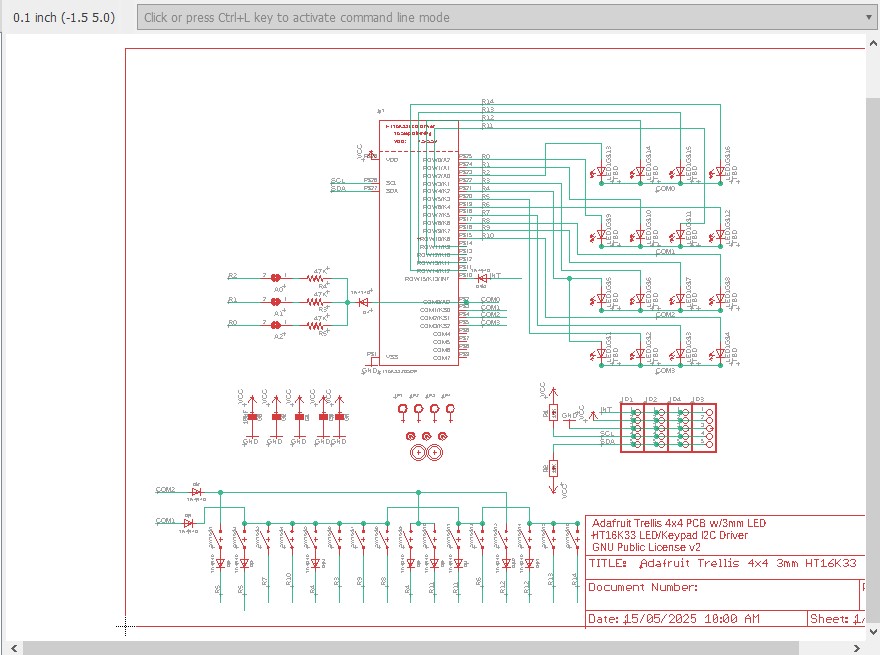
Task: Select the first VCC decoupling capacitor
Action: pos(252,417)
